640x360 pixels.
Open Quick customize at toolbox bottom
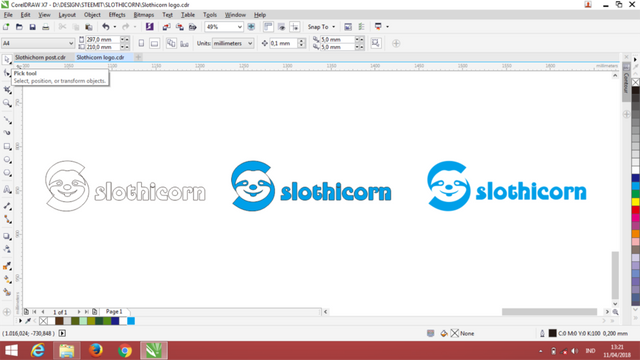7,312
